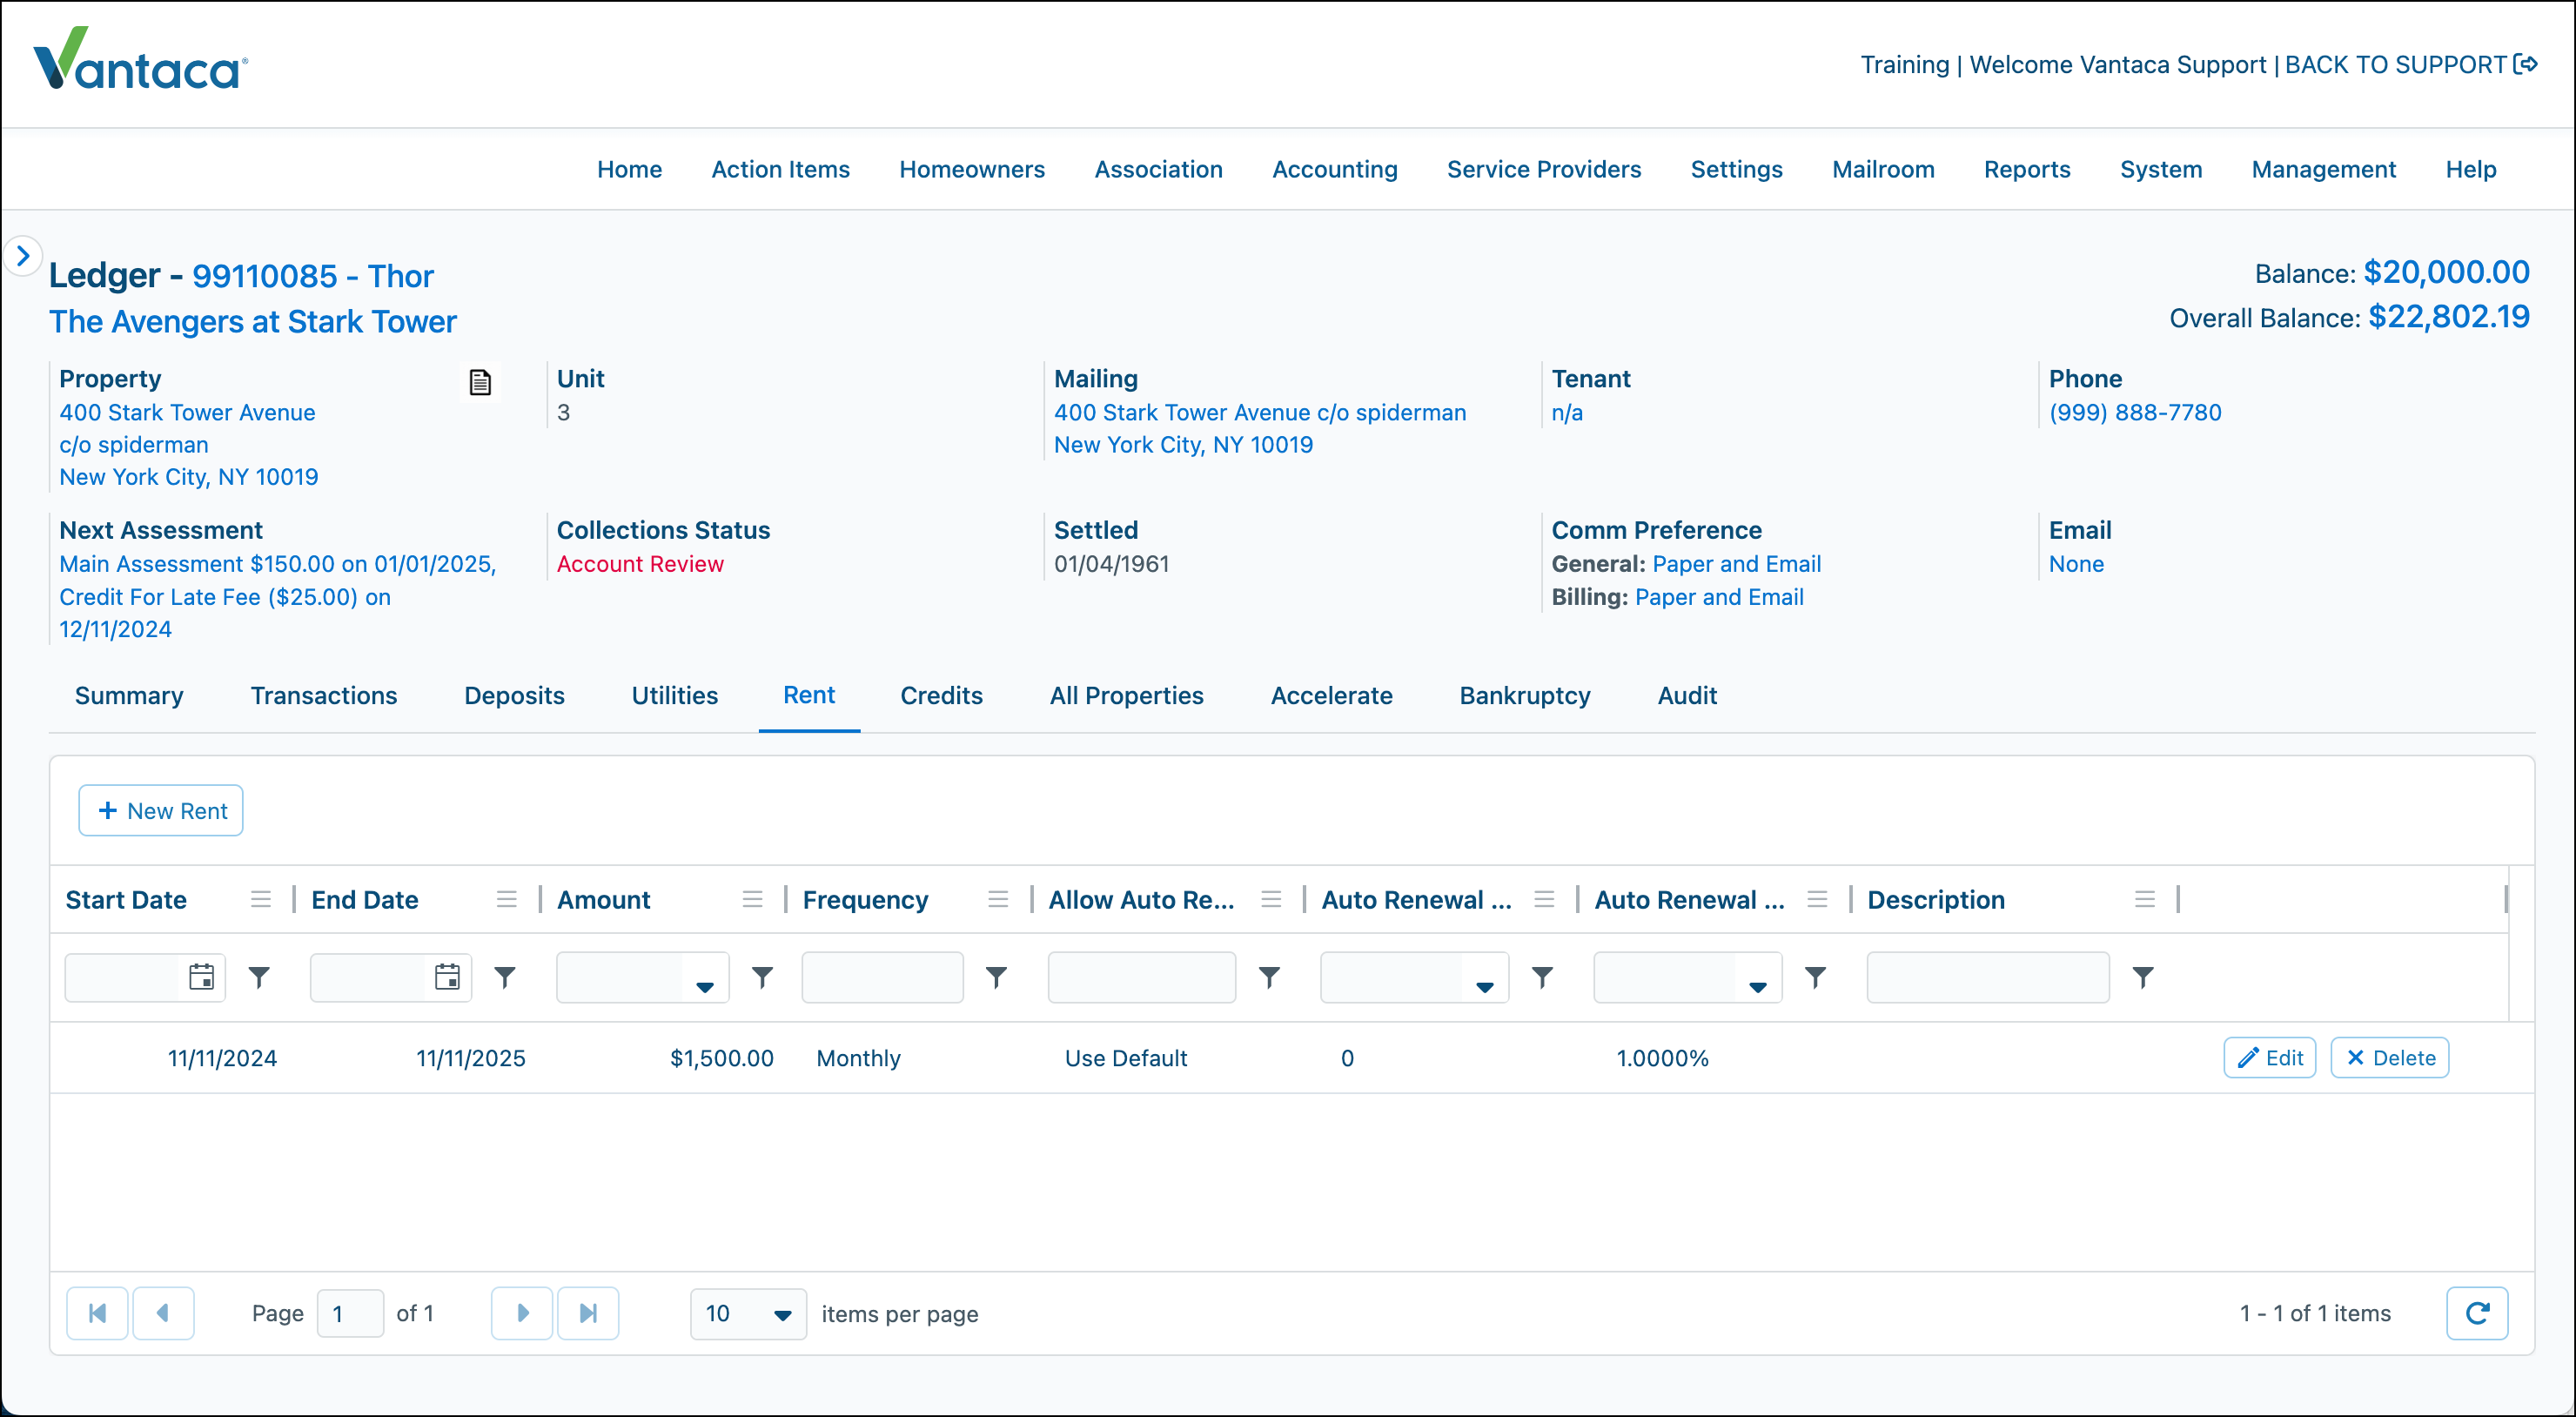Image resolution: width=2576 pixels, height=1417 pixels.
Task: Open the Help menu
Action: coord(2471,169)
